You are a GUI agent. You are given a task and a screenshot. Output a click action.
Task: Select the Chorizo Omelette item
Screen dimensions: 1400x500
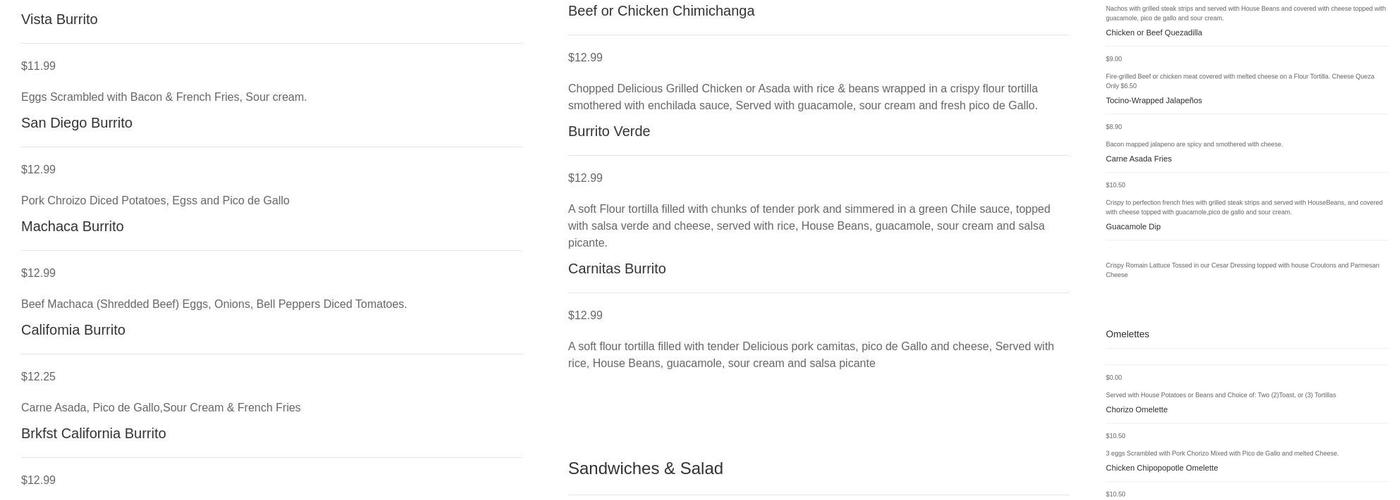1136,410
